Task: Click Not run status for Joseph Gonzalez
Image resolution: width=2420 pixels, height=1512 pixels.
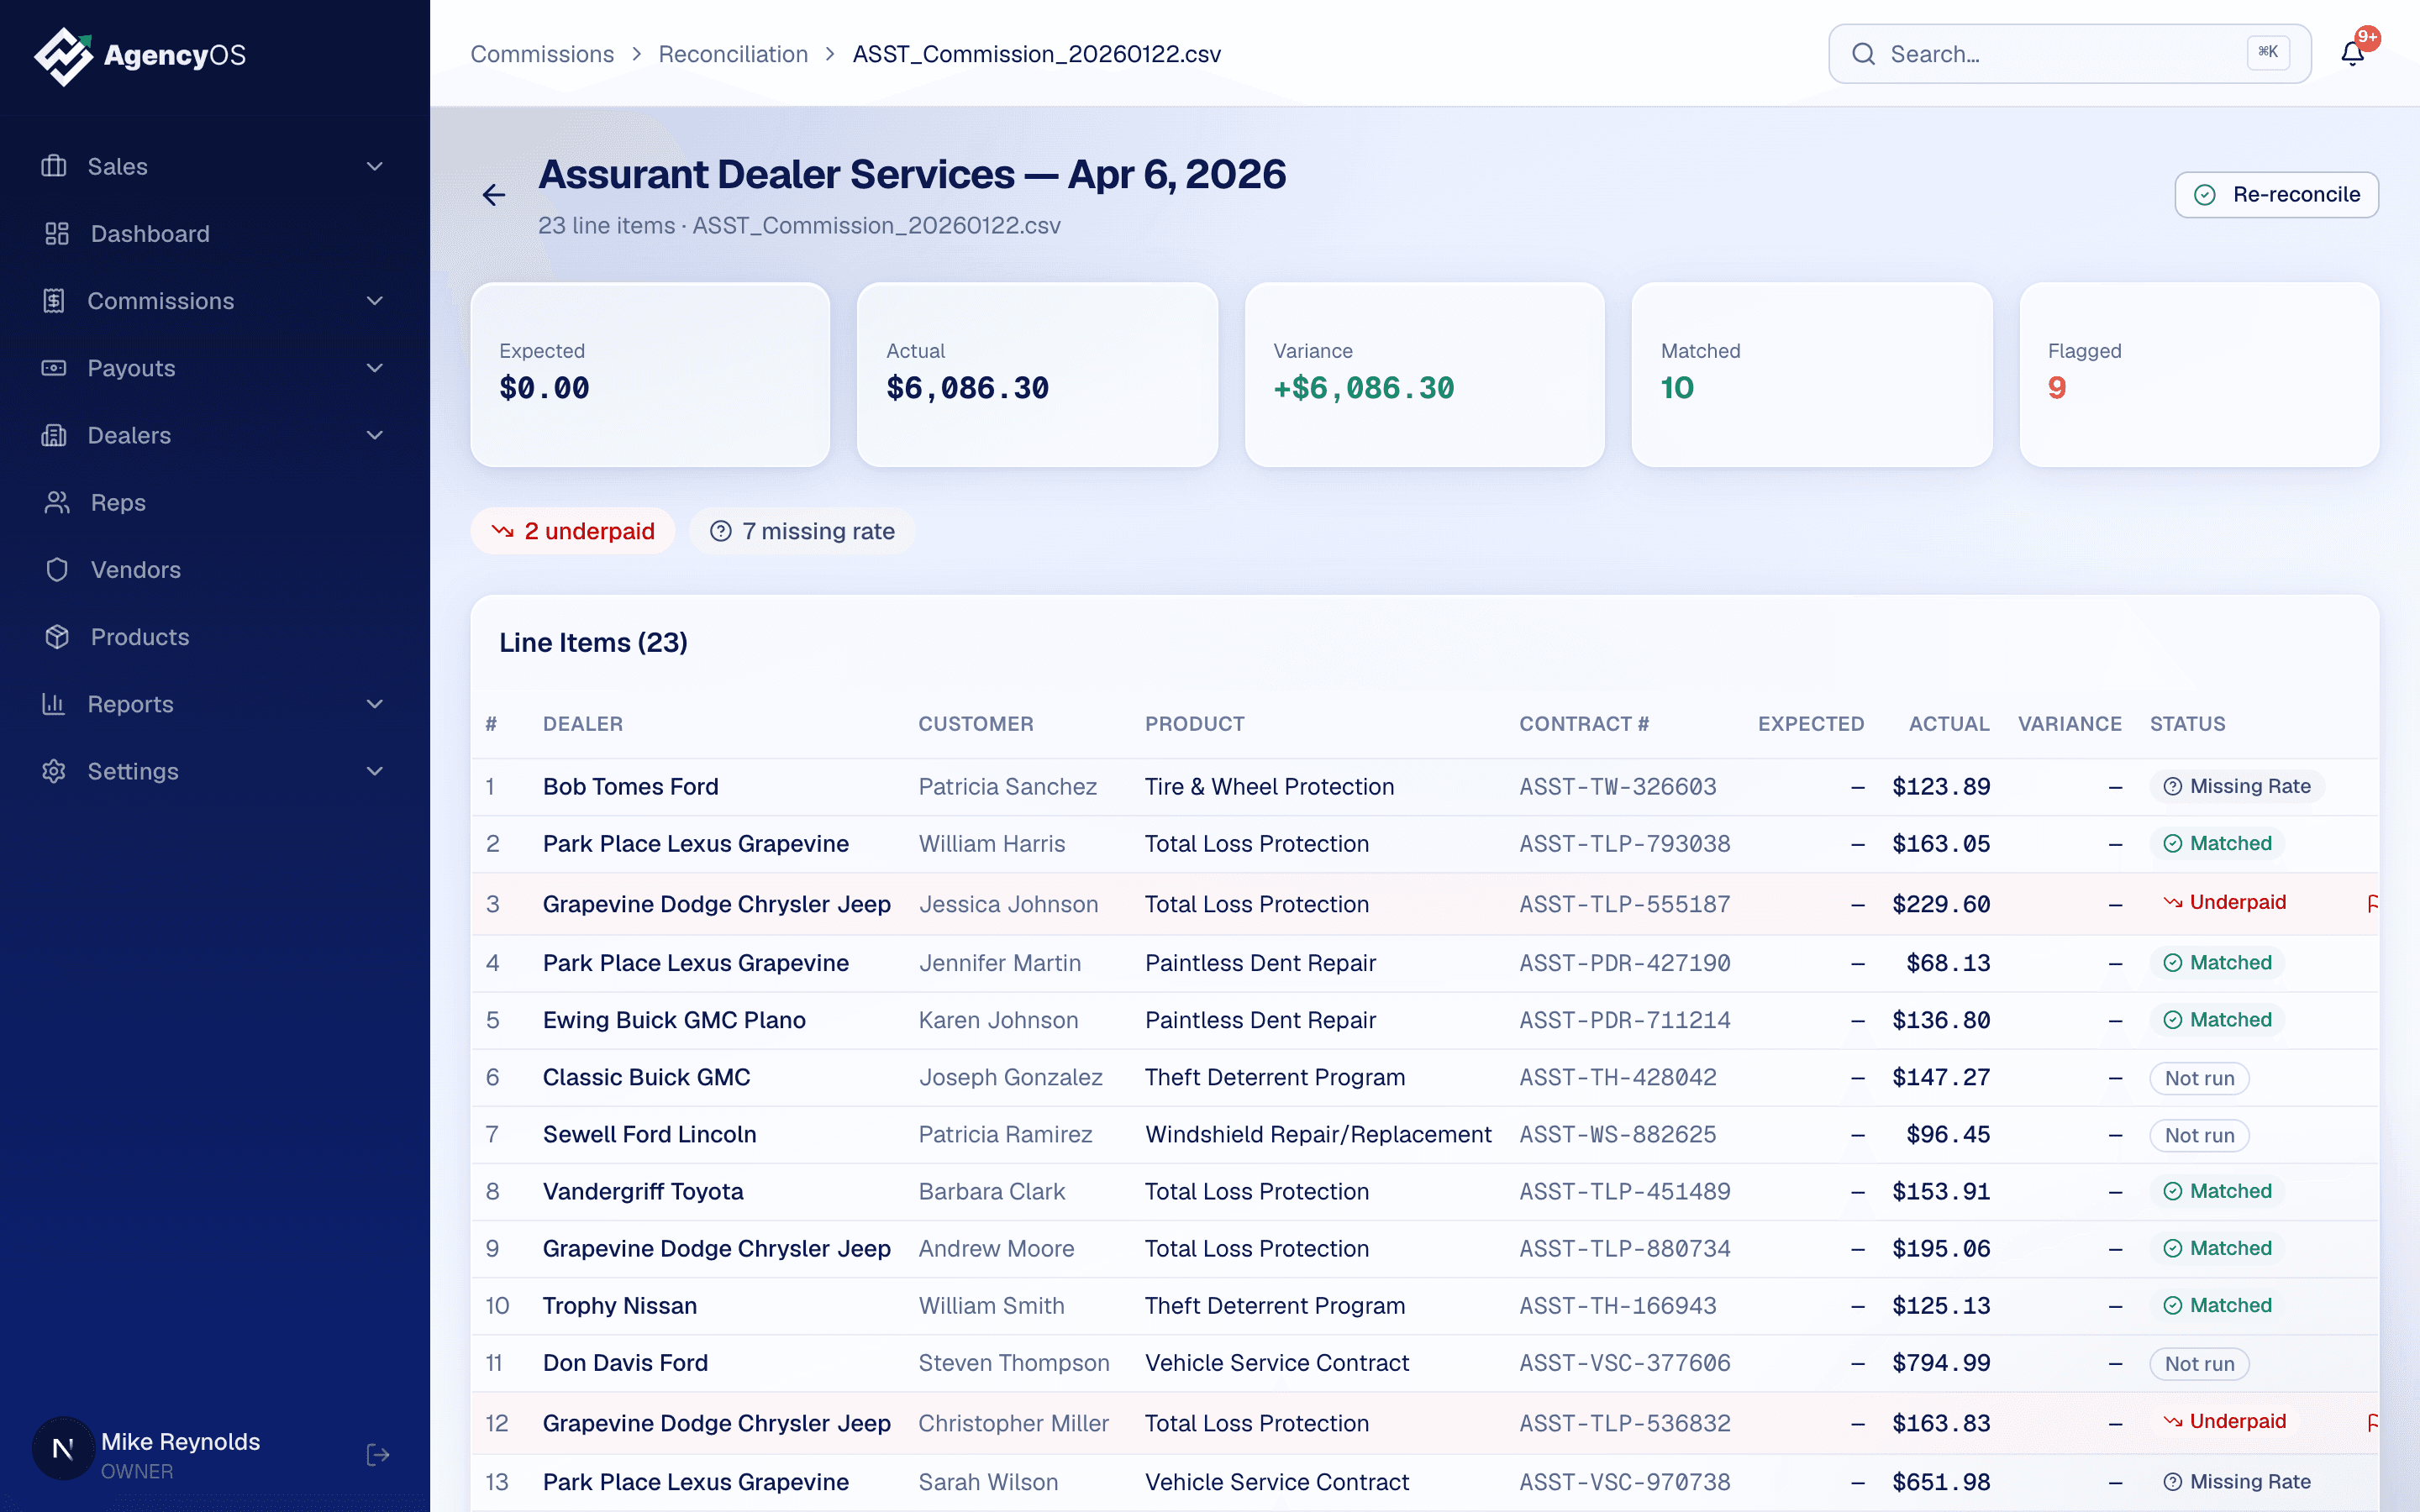Action: (x=2199, y=1078)
